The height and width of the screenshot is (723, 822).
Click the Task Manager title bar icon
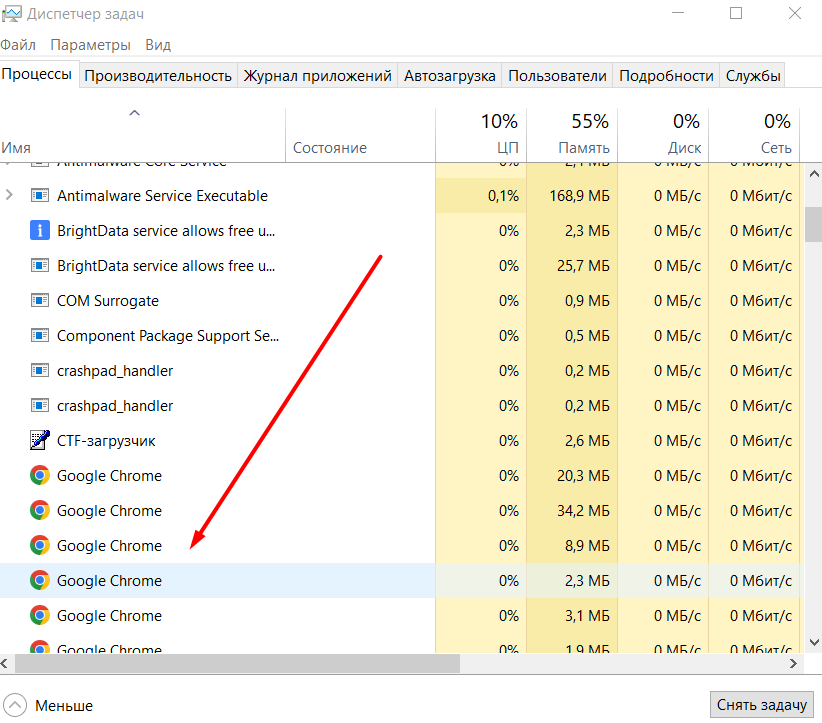[12, 13]
